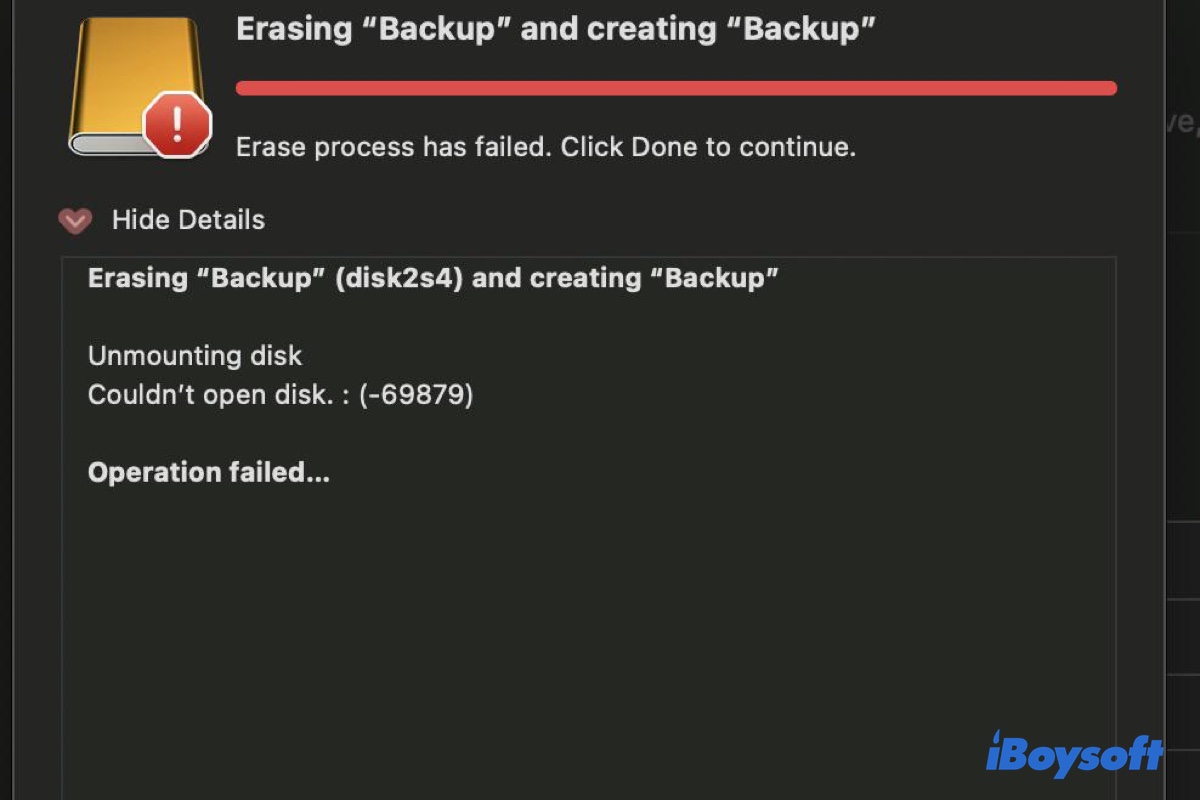
Task: Click the background window right of the dialog
Action: (x=1183, y=400)
